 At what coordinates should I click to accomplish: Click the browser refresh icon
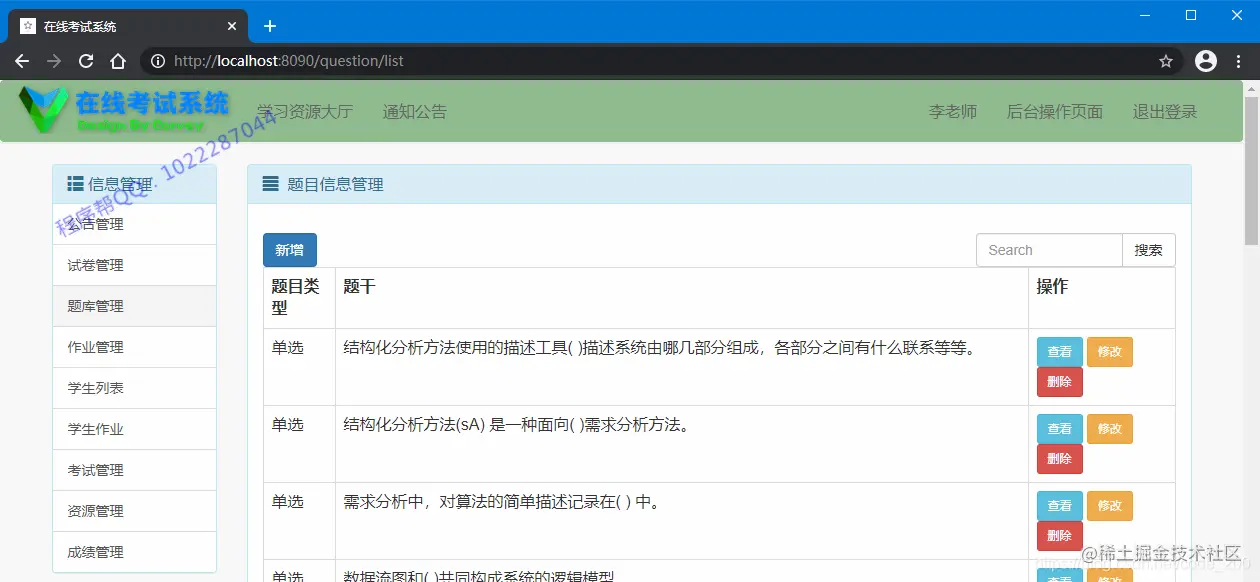(85, 60)
